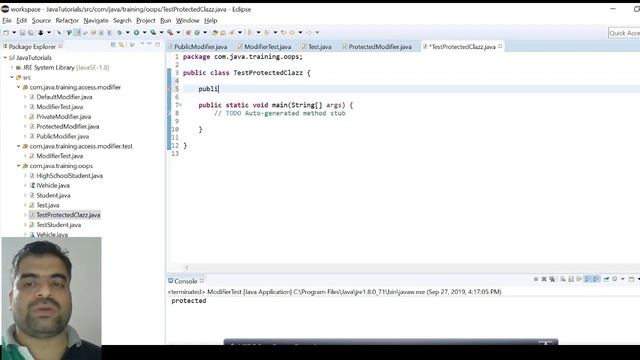Image resolution: width=640 pixels, height=360 pixels.
Task: Toggle Link with Editor in Package Explorer
Action: point(122,44)
